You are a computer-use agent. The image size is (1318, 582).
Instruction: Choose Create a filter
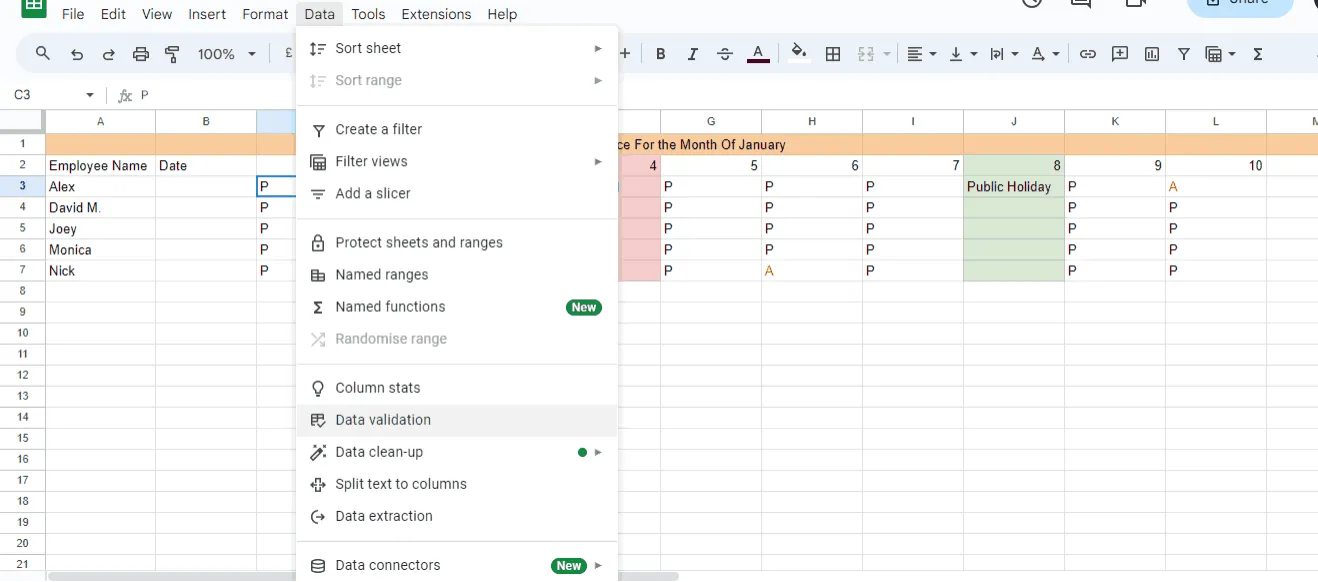pos(457,129)
